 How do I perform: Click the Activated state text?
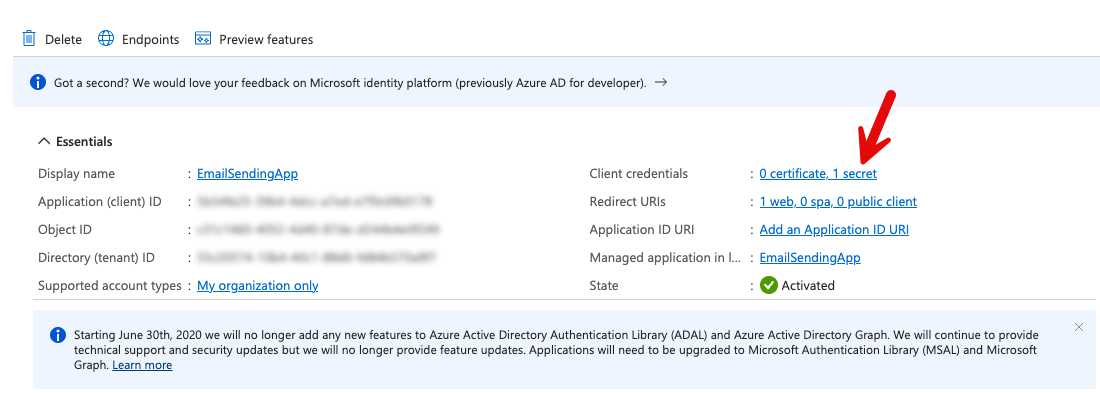tap(808, 286)
